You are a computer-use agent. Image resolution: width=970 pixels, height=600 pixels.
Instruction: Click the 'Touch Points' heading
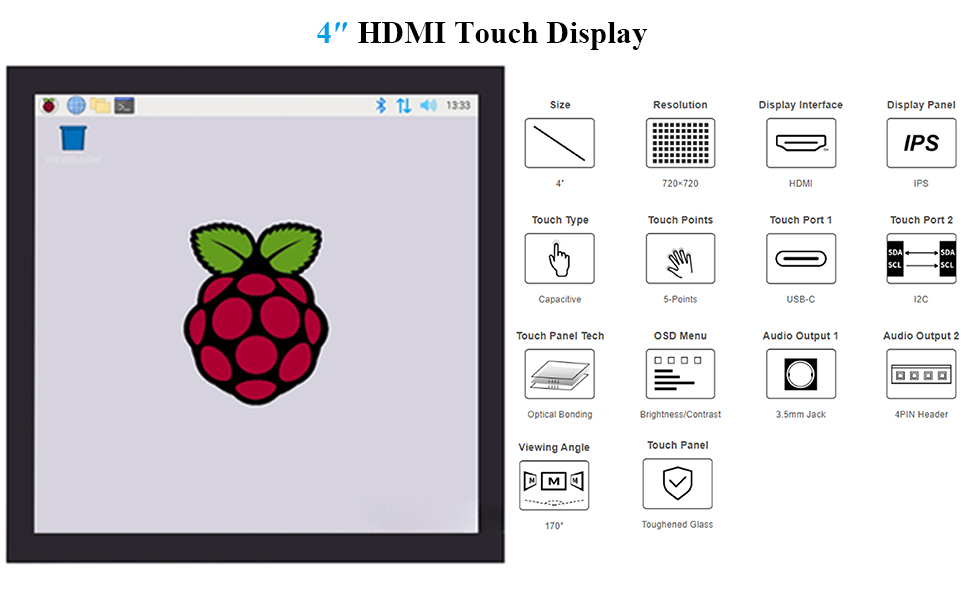tap(680, 220)
